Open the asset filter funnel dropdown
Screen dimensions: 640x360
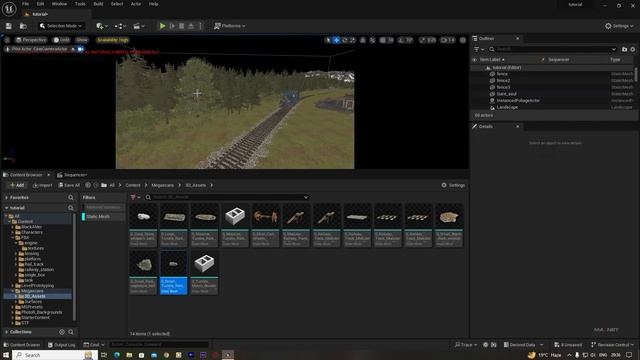(x=135, y=198)
